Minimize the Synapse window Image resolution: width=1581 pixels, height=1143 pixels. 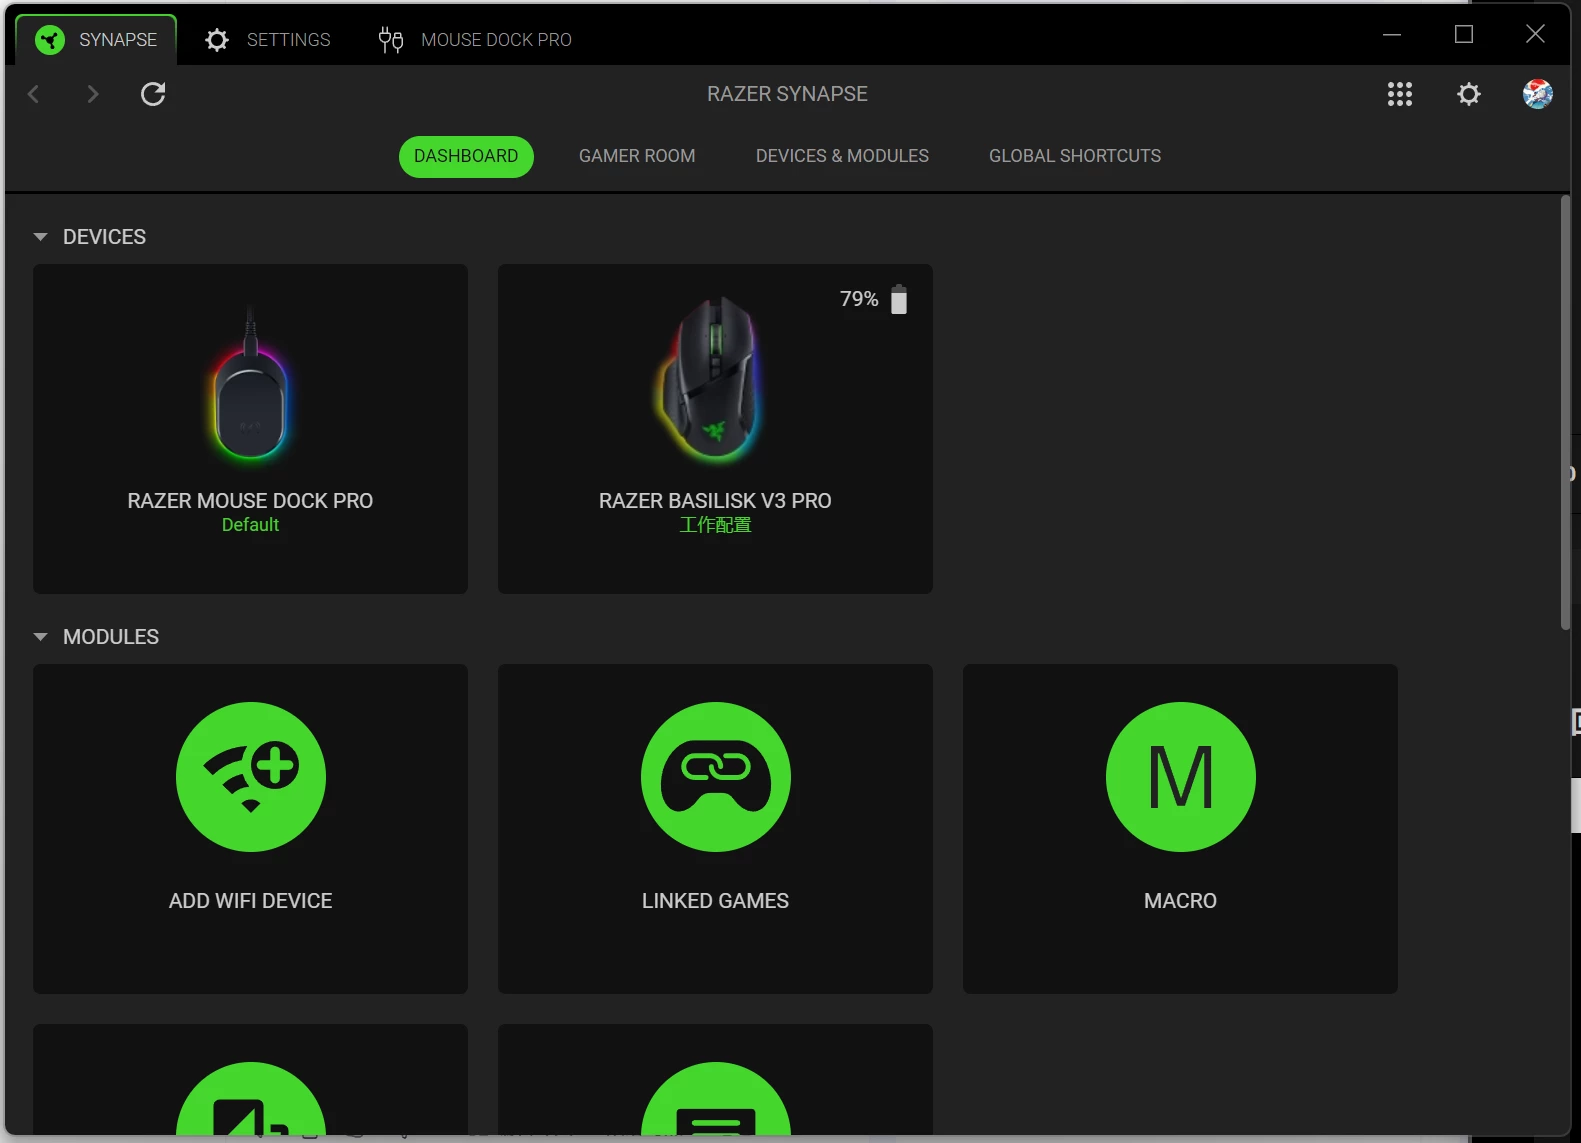(x=1392, y=35)
